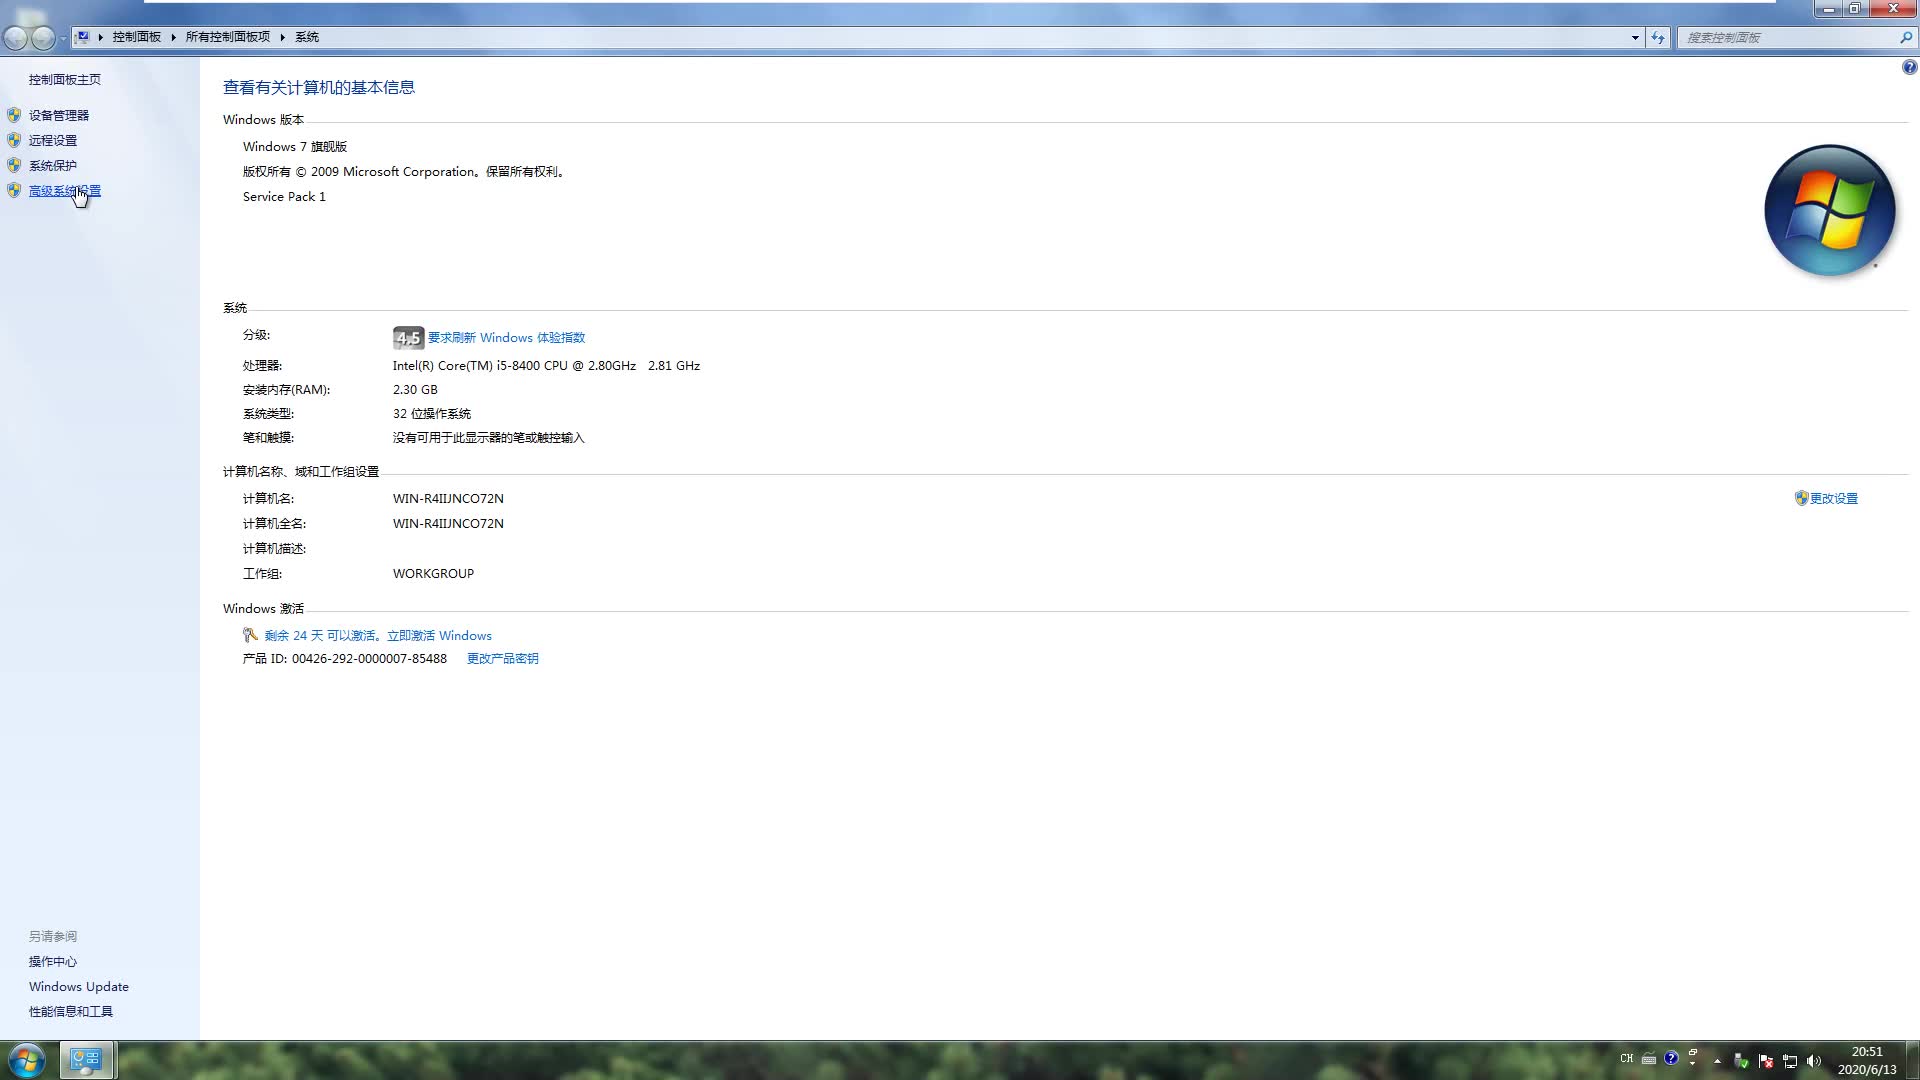Click CH input language indicator

coord(1626,1059)
